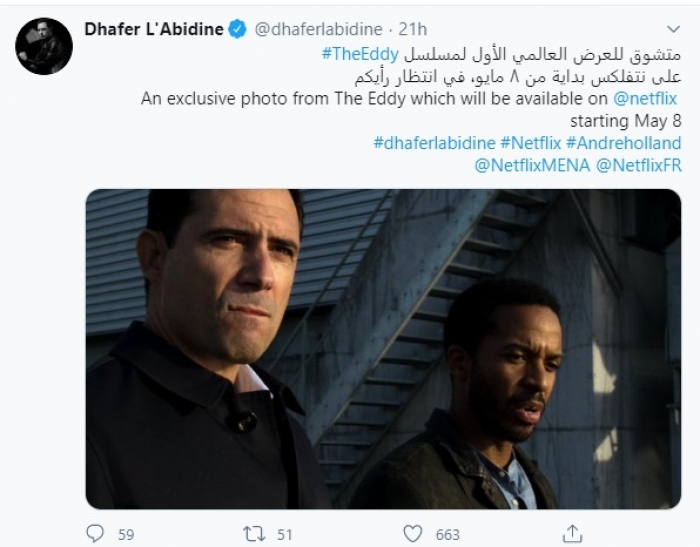This screenshot has height=547, width=700.
Task: Open Dhafer L'Abidine's profile avatar
Action: click(44, 46)
